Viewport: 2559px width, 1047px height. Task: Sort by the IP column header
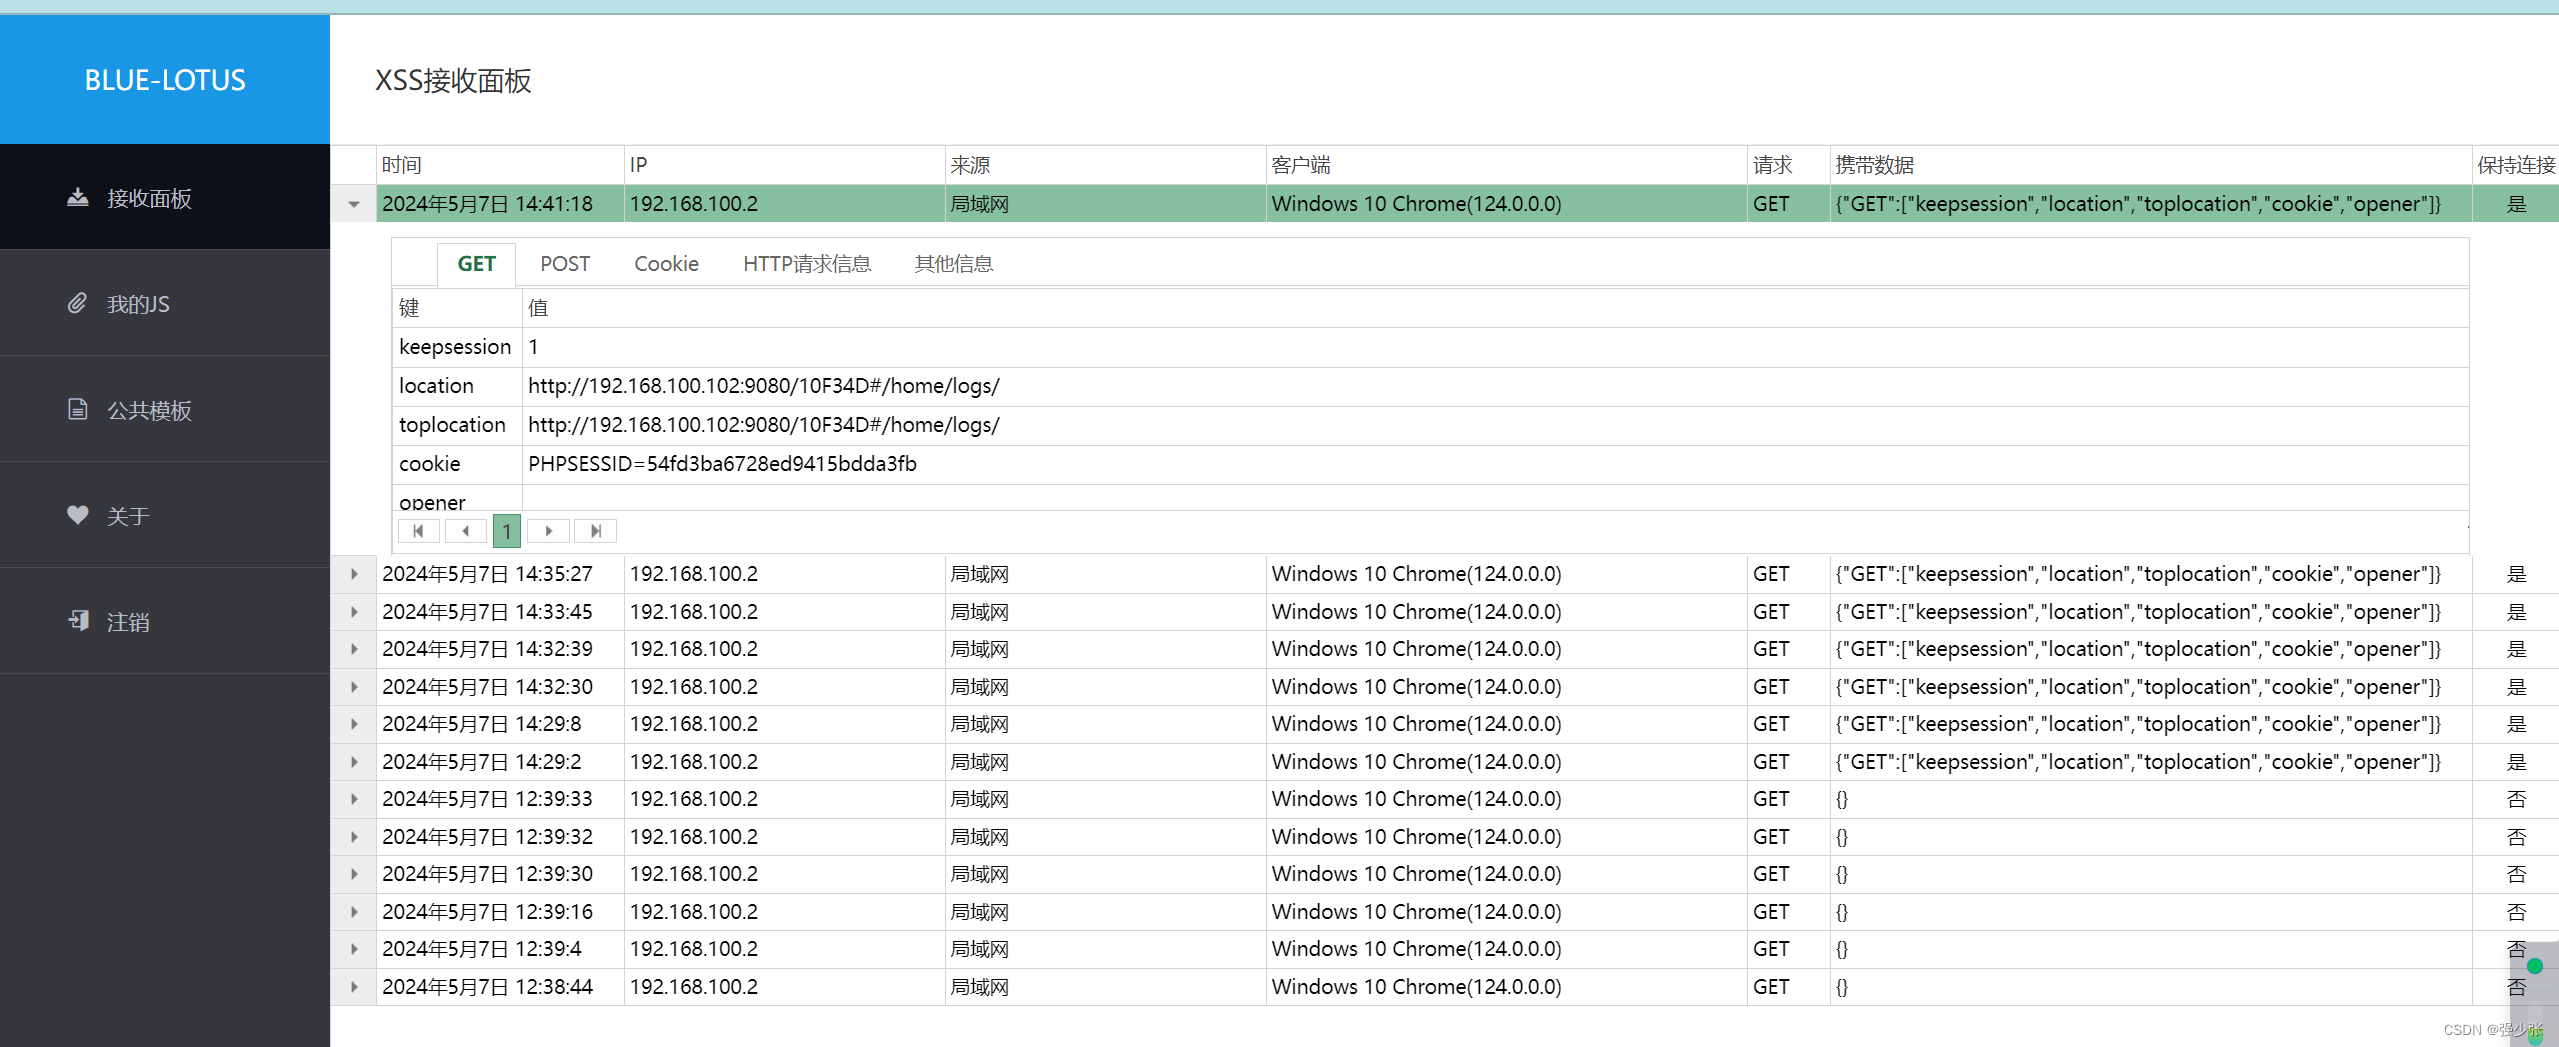click(x=784, y=165)
